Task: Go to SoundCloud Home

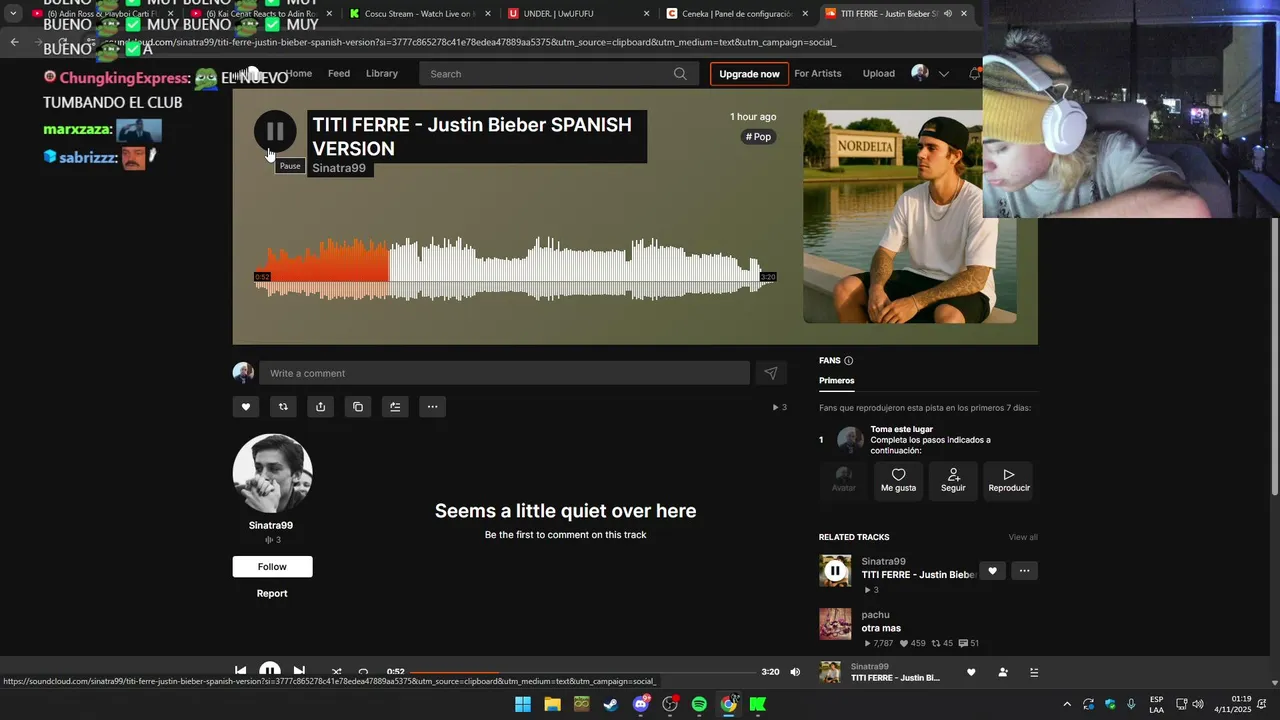Action: pos(300,73)
